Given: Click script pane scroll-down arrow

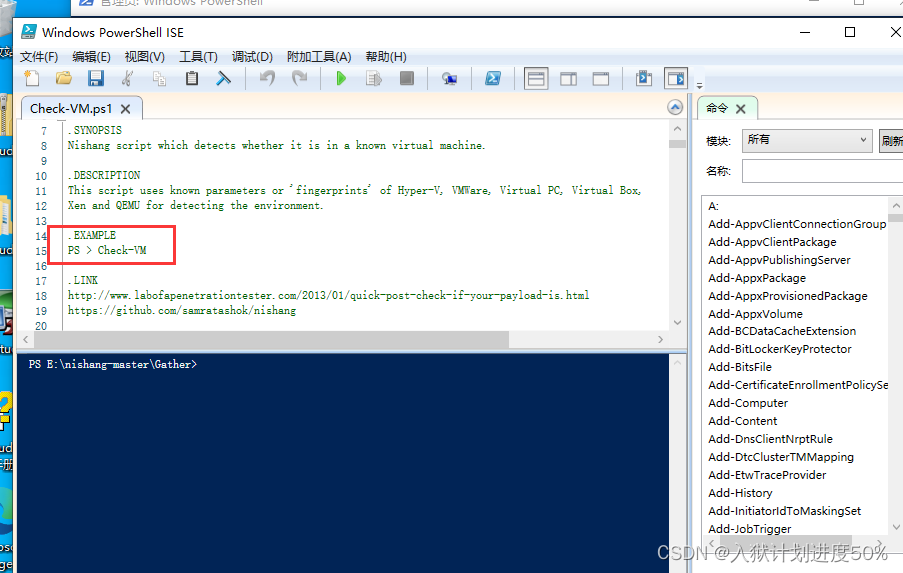Looking at the screenshot, I should point(677,322).
